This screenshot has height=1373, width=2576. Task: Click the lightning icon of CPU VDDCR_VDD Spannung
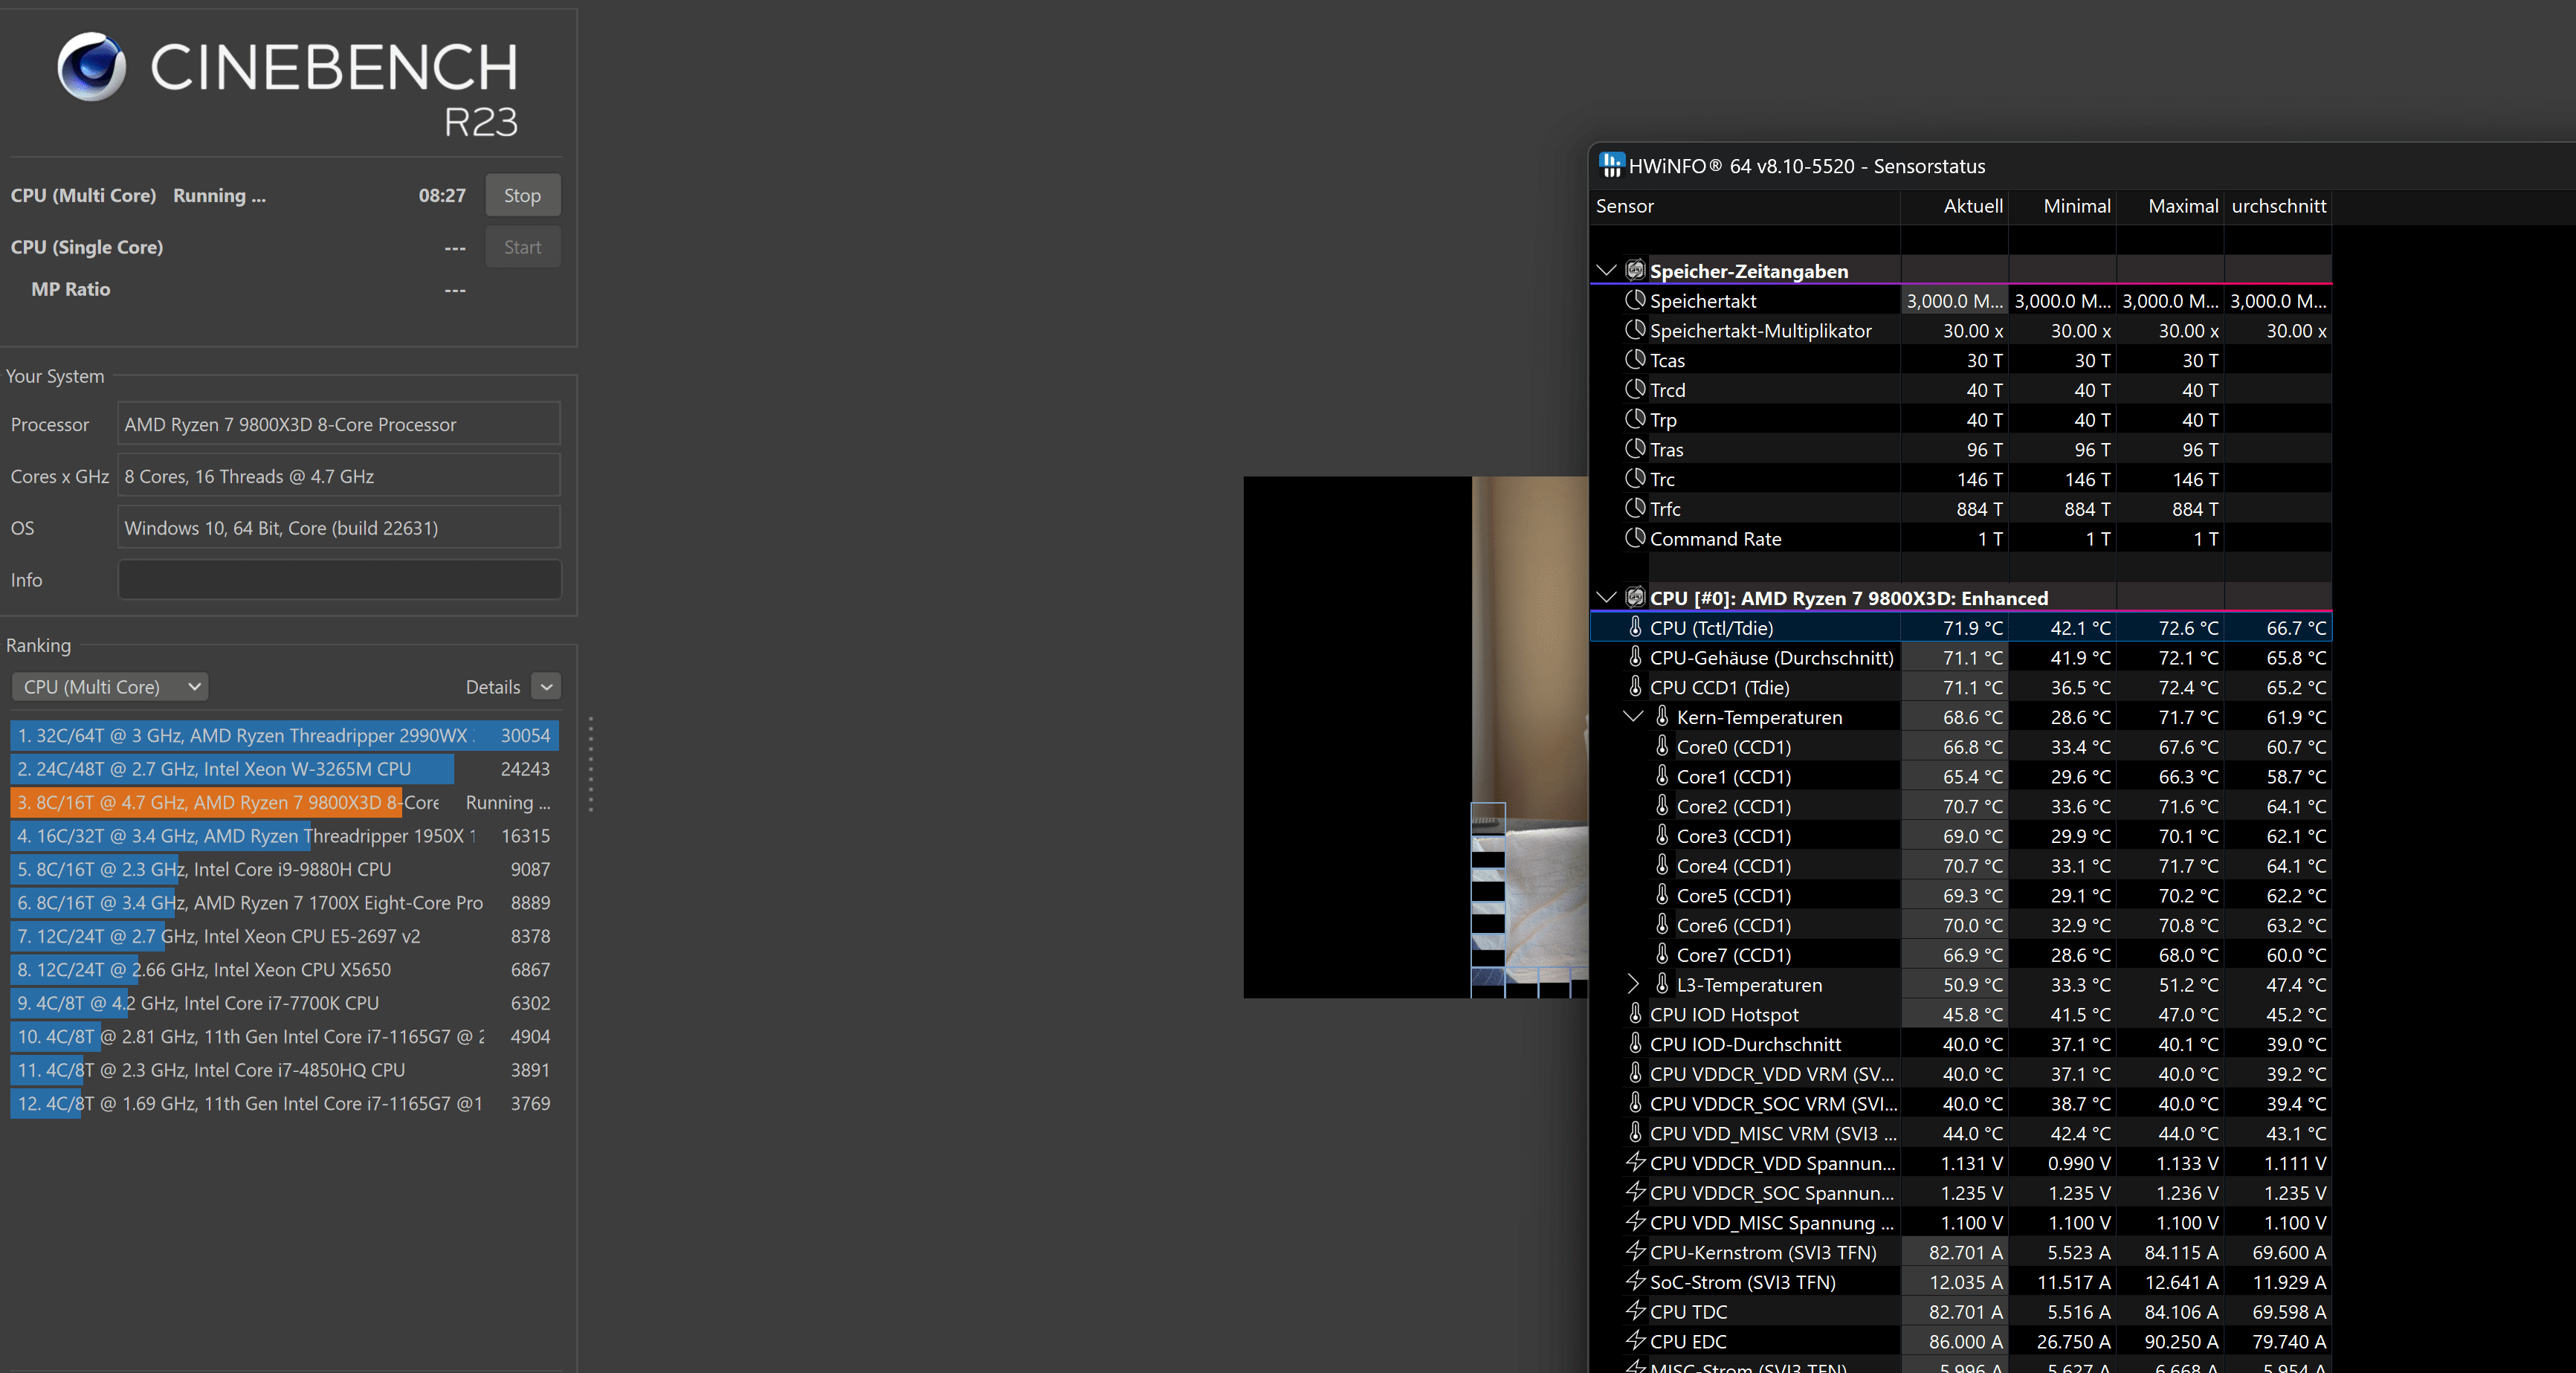(x=1635, y=1162)
